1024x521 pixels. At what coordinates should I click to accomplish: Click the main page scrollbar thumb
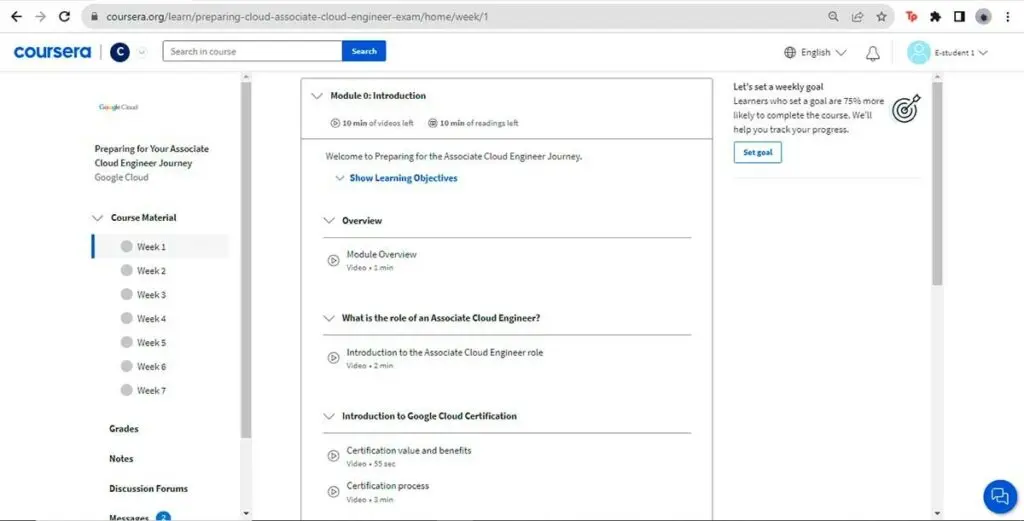point(938,183)
